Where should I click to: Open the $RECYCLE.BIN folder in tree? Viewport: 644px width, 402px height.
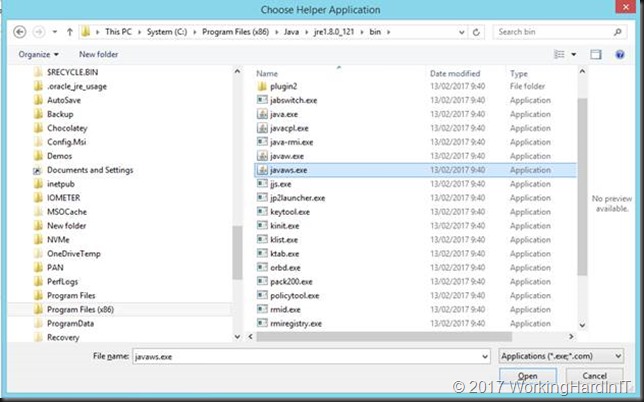[72, 72]
